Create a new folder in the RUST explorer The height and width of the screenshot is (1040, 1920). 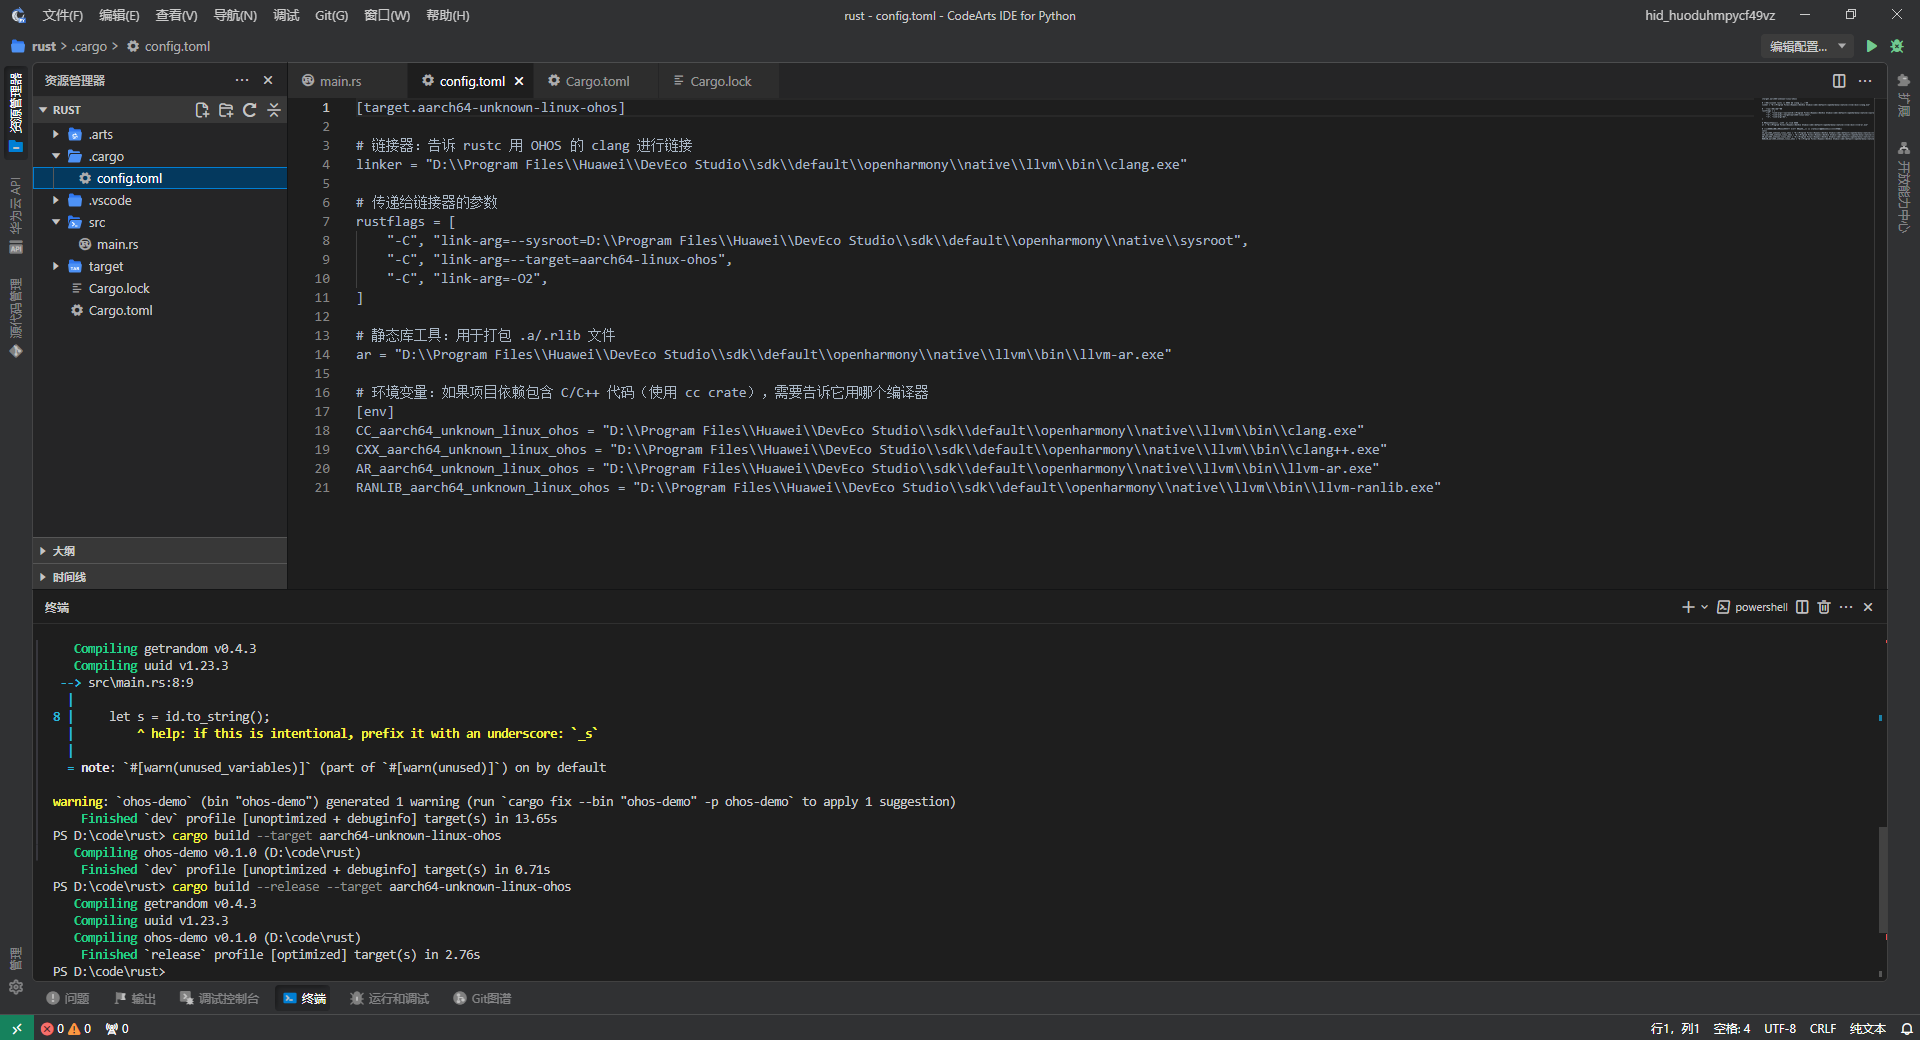226,110
